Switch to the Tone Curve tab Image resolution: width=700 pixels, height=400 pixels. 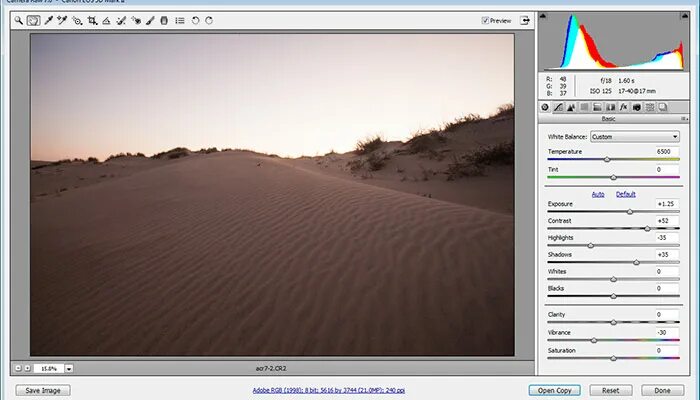[x=558, y=107]
